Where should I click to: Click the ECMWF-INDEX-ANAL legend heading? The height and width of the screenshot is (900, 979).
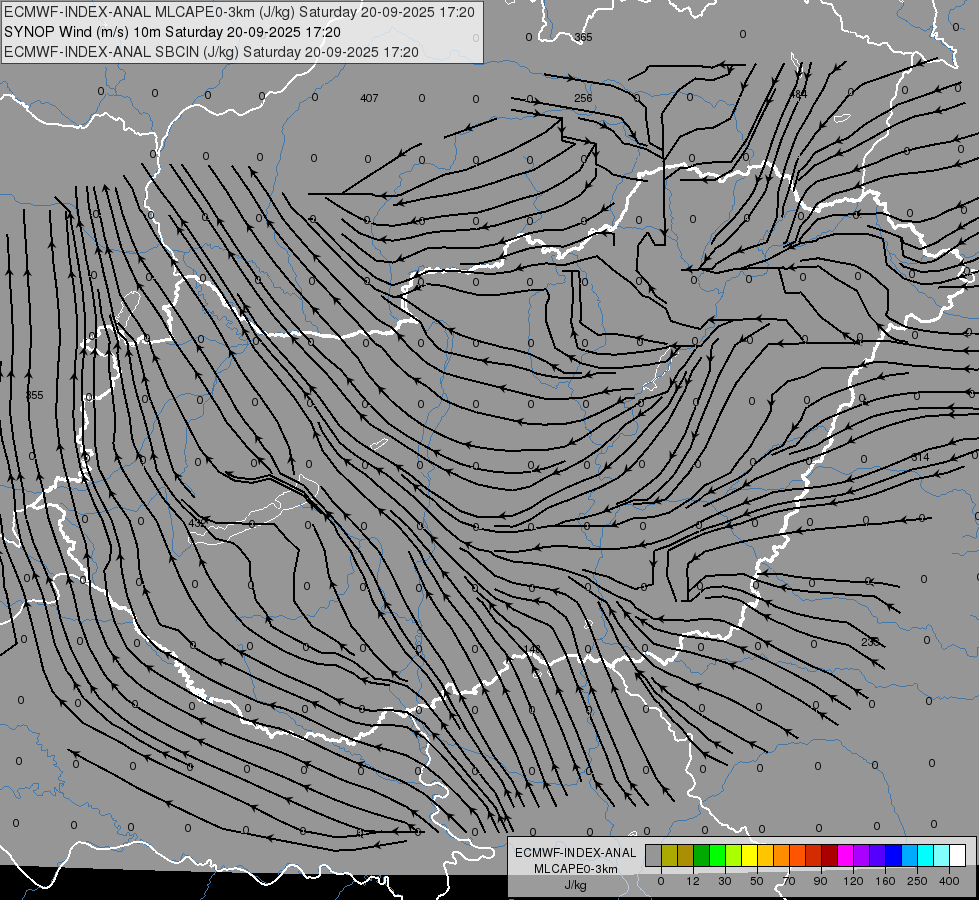(x=575, y=852)
